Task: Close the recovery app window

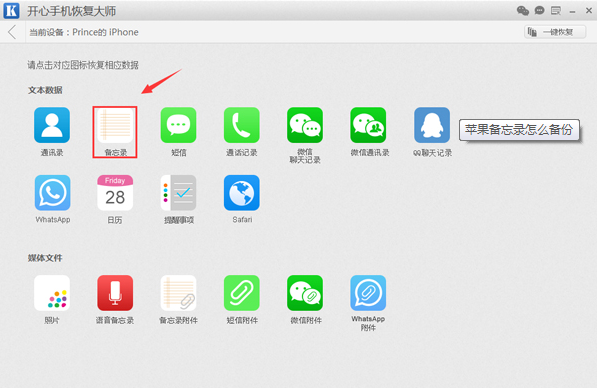Action: click(589, 11)
